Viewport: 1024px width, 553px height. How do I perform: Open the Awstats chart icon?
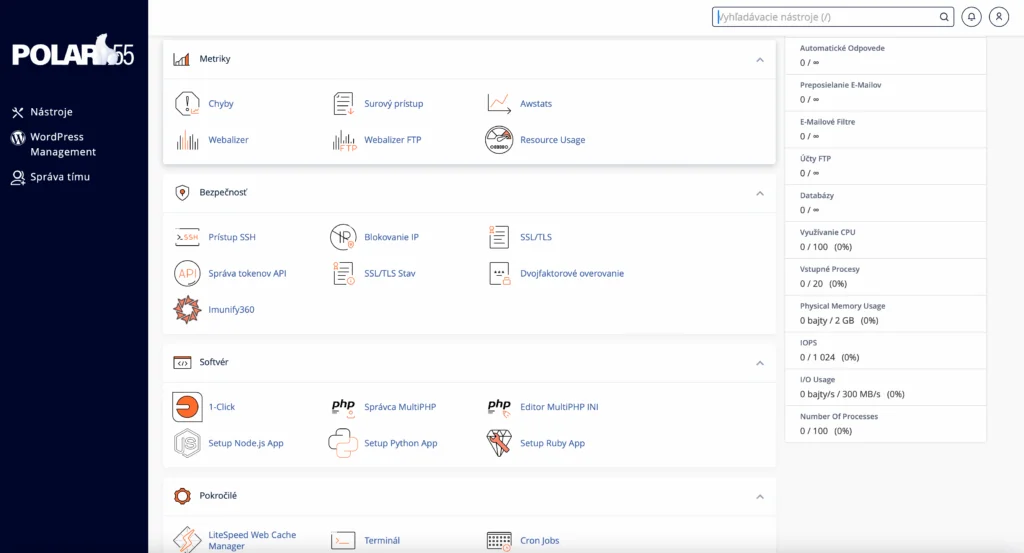[499, 104]
